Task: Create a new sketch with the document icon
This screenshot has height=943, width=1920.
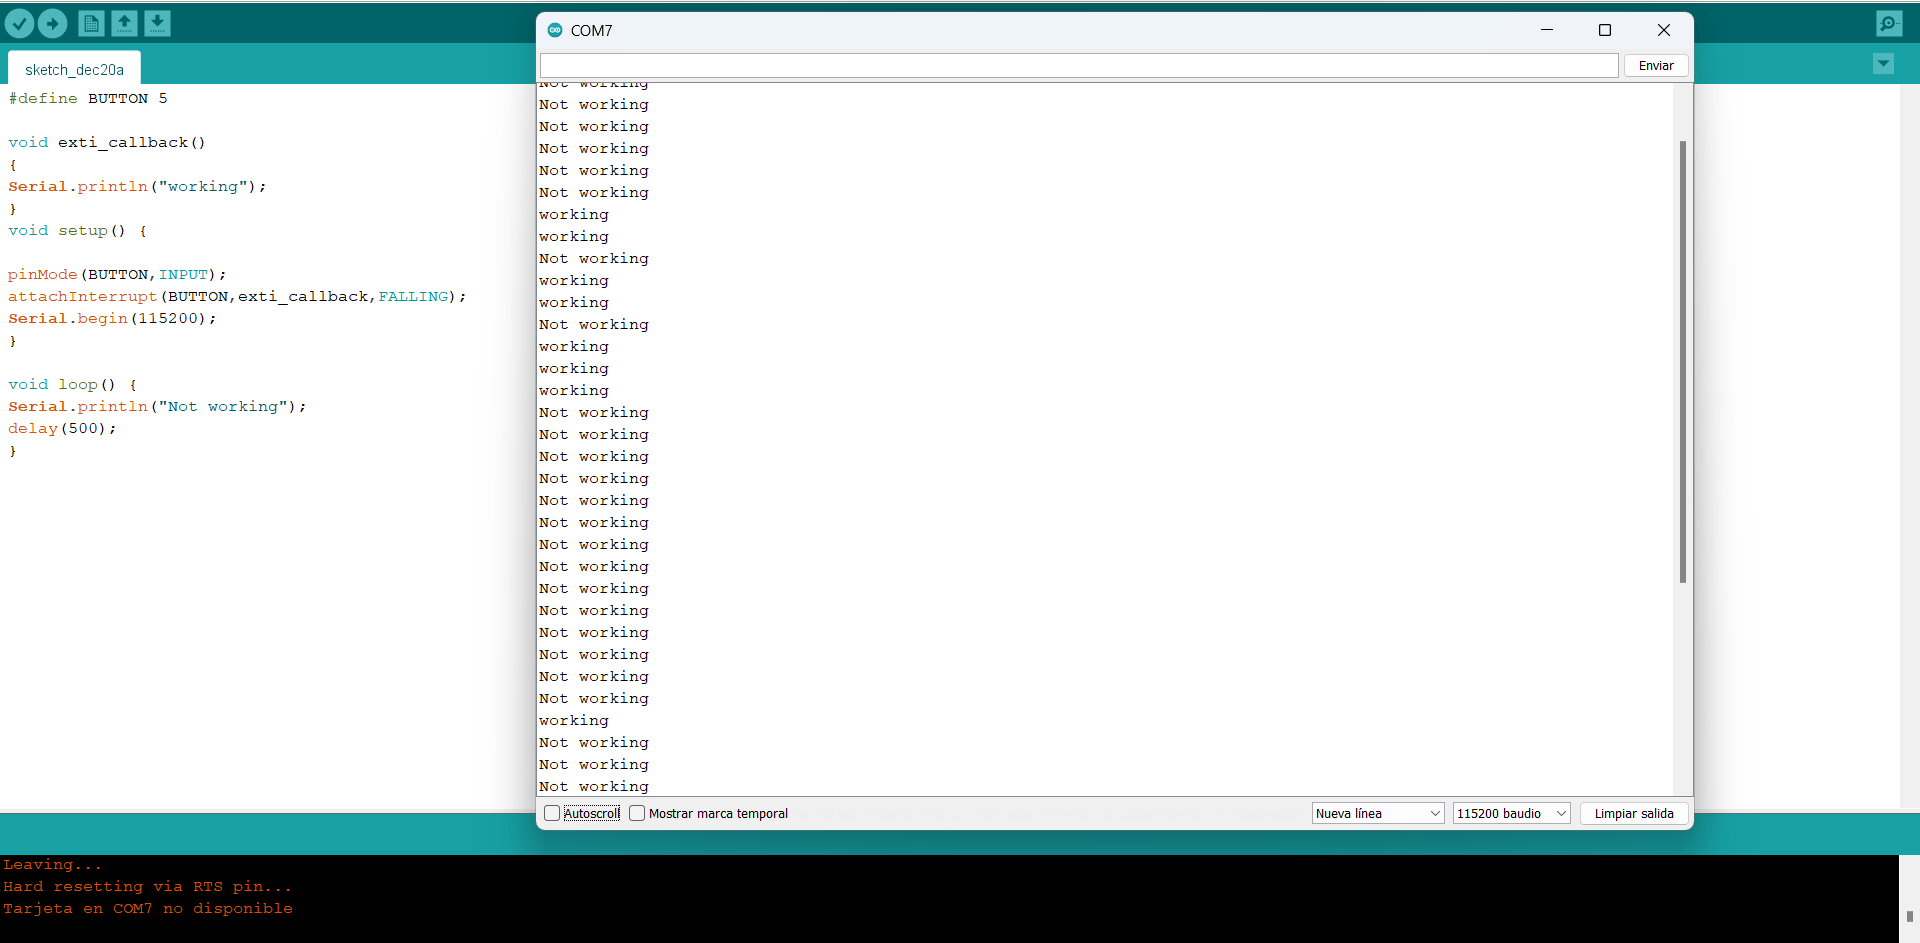Action: click(91, 23)
